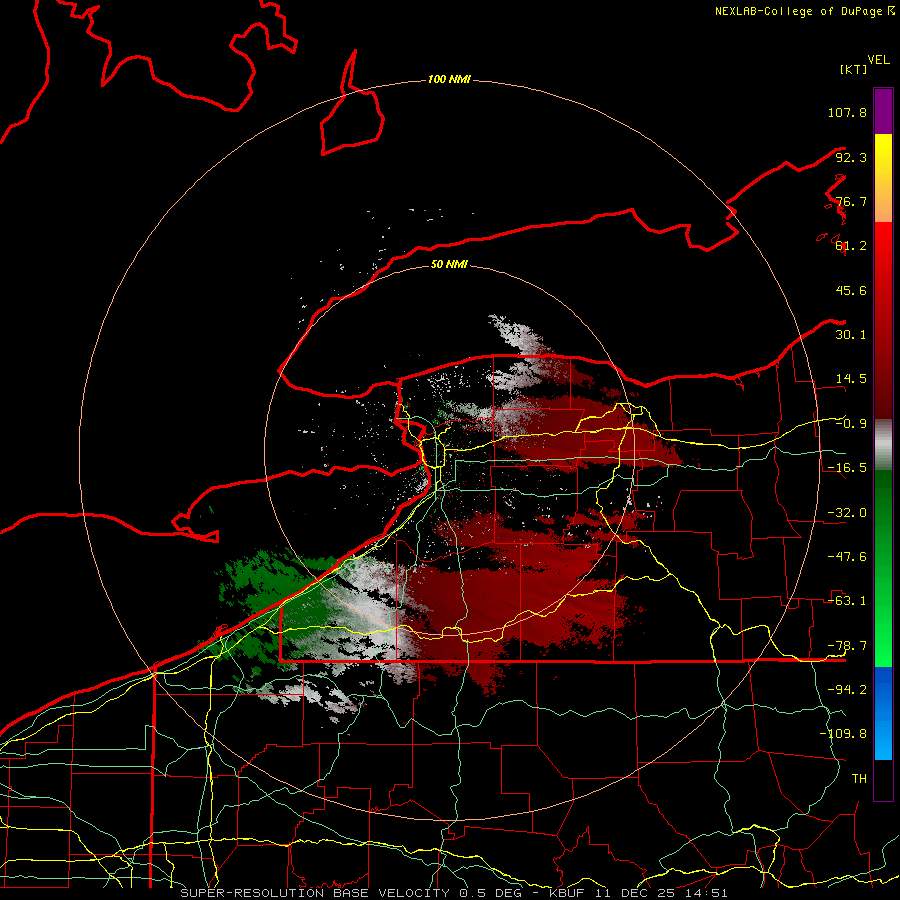Screen dimensions: 900x900
Task: Click the VEL legend title
Action: click(x=878, y=59)
